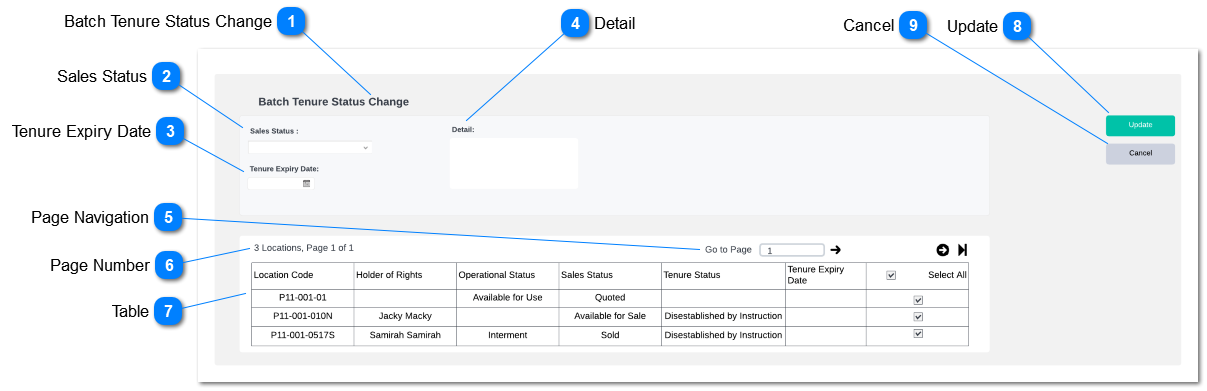Click the Cancel button
Image resolution: width=1207 pixels, height=391 pixels.
coord(1140,154)
